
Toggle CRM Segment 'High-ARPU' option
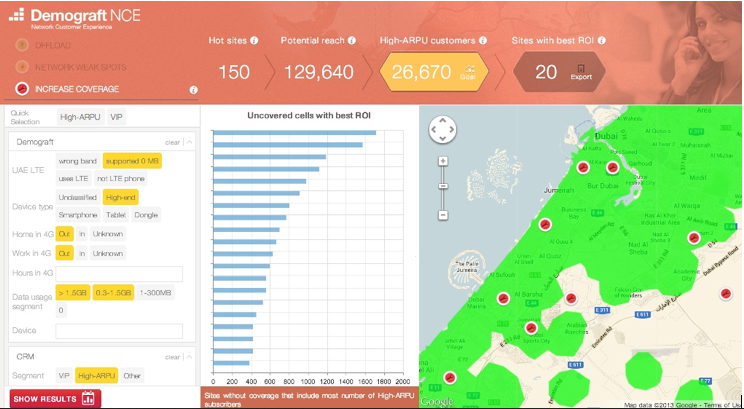click(x=97, y=375)
